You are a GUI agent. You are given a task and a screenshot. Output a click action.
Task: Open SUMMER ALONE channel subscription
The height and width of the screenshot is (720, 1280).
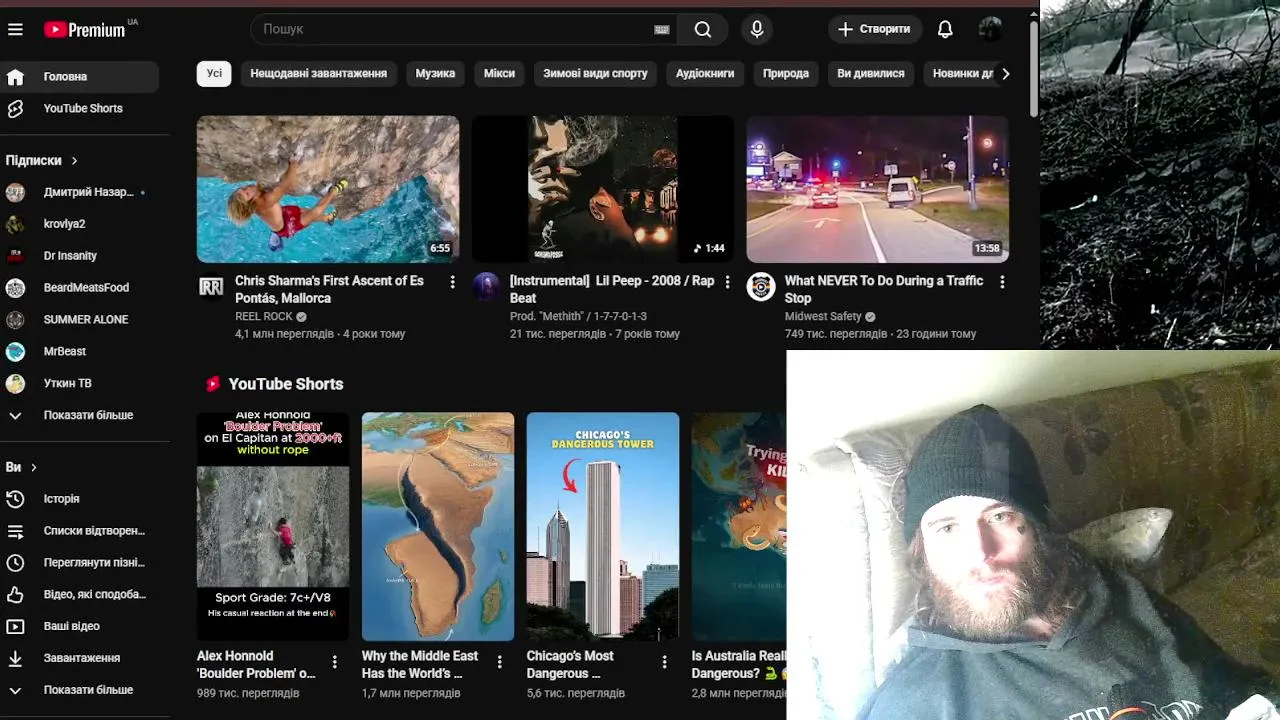tap(80, 320)
